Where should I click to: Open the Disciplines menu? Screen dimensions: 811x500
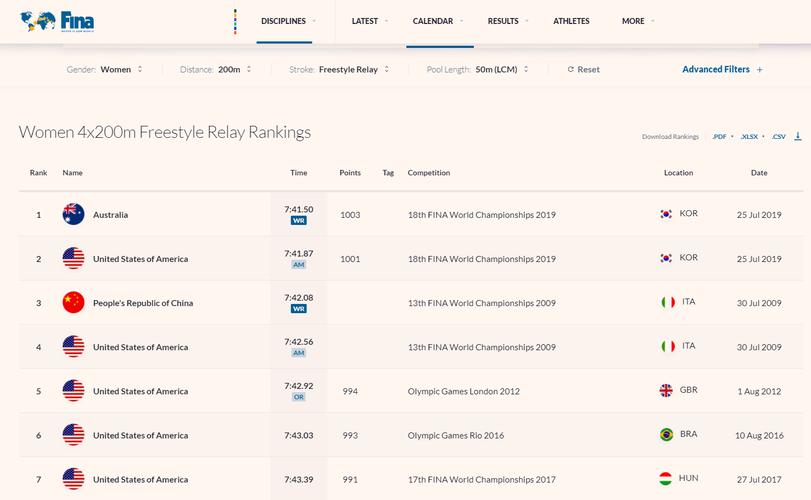pyautogui.click(x=284, y=21)
